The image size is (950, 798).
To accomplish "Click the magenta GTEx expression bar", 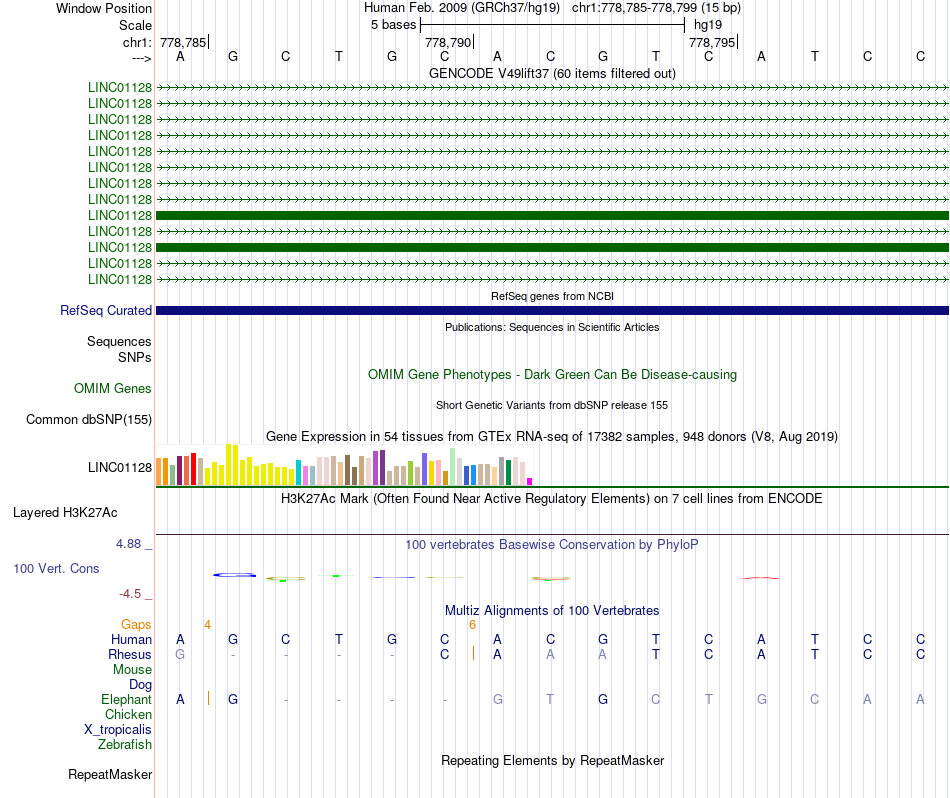I will coord(530,481).
